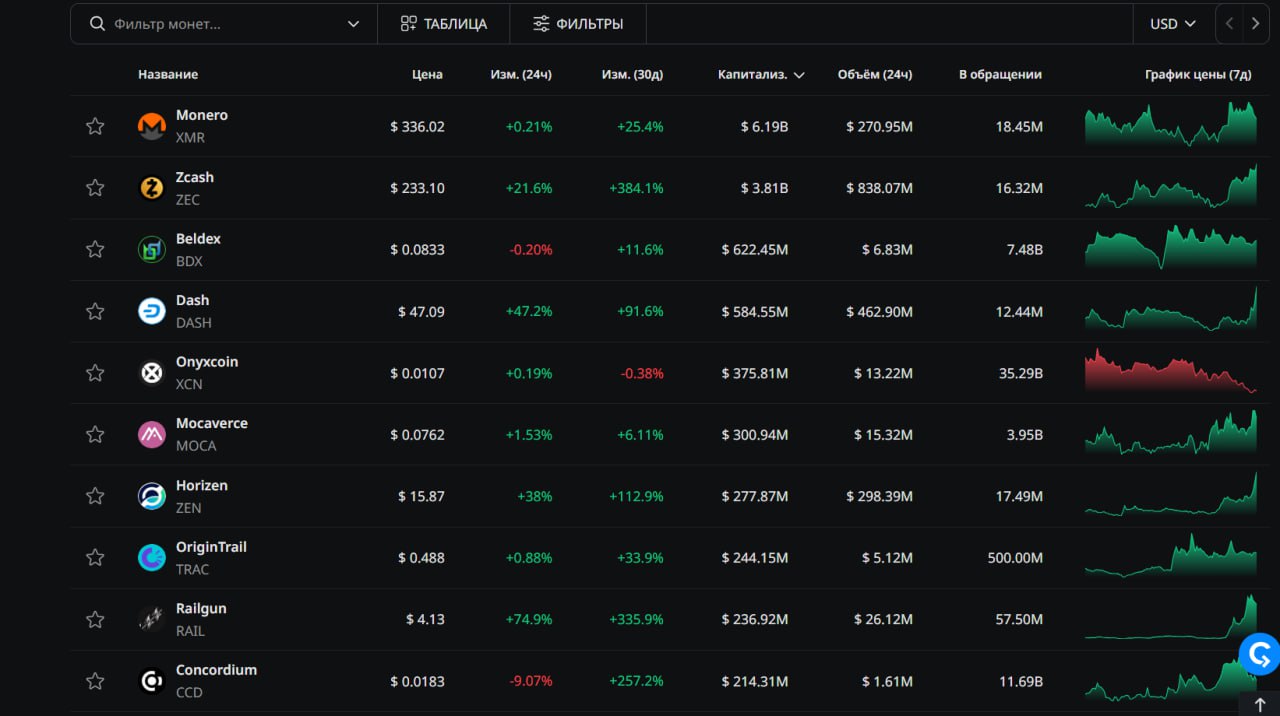The image size is (1280, 716).
Task: Sort by Капитализ. column arrow
Action: 799,75
